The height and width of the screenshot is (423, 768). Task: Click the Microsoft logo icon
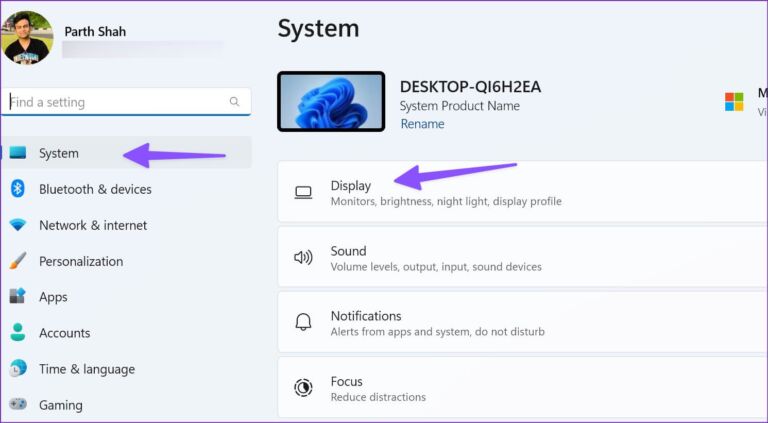(734, 102)
